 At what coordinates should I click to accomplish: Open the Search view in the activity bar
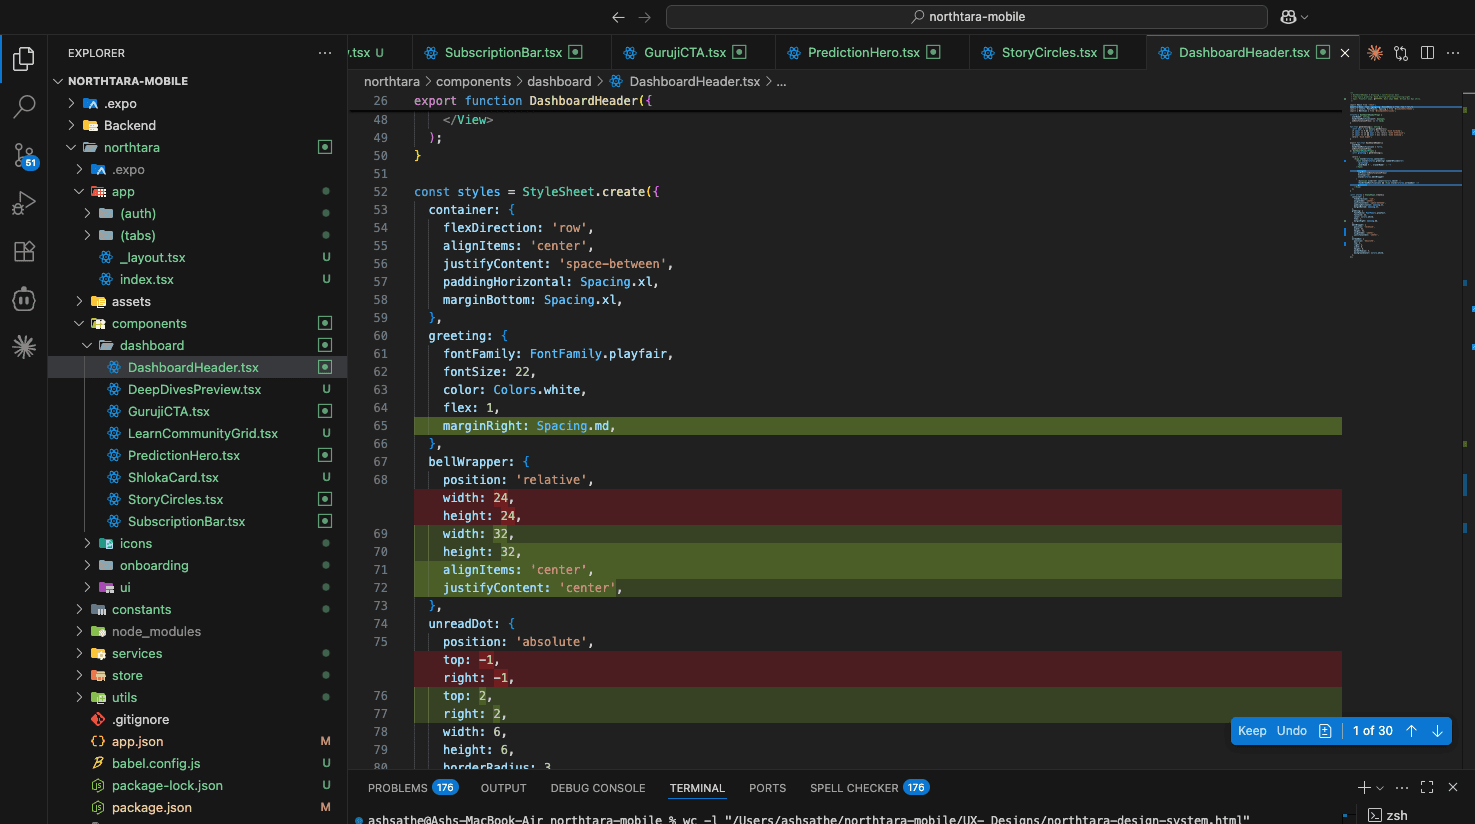(x=24, y=106)
